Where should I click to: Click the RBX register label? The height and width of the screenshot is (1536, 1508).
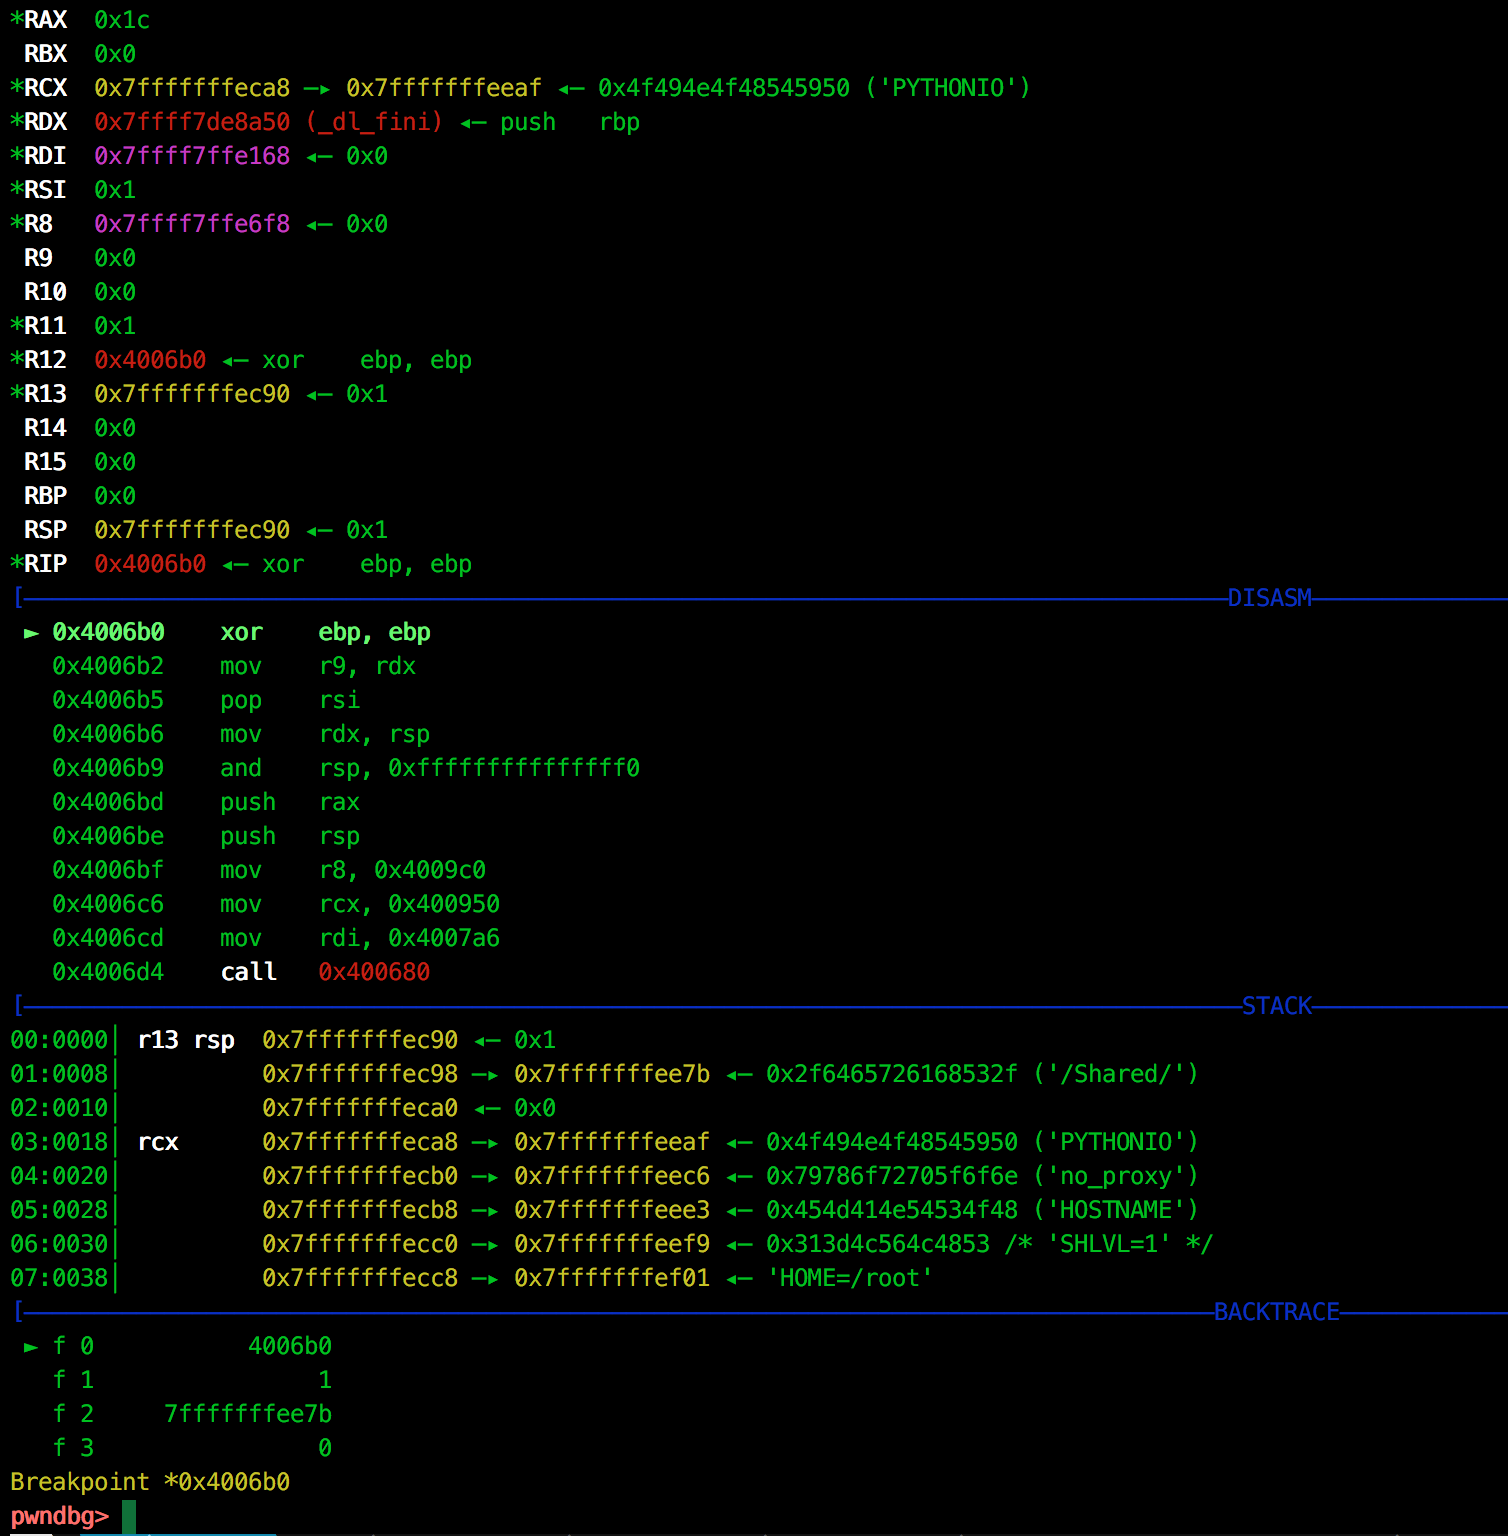(x=45, y=54)
